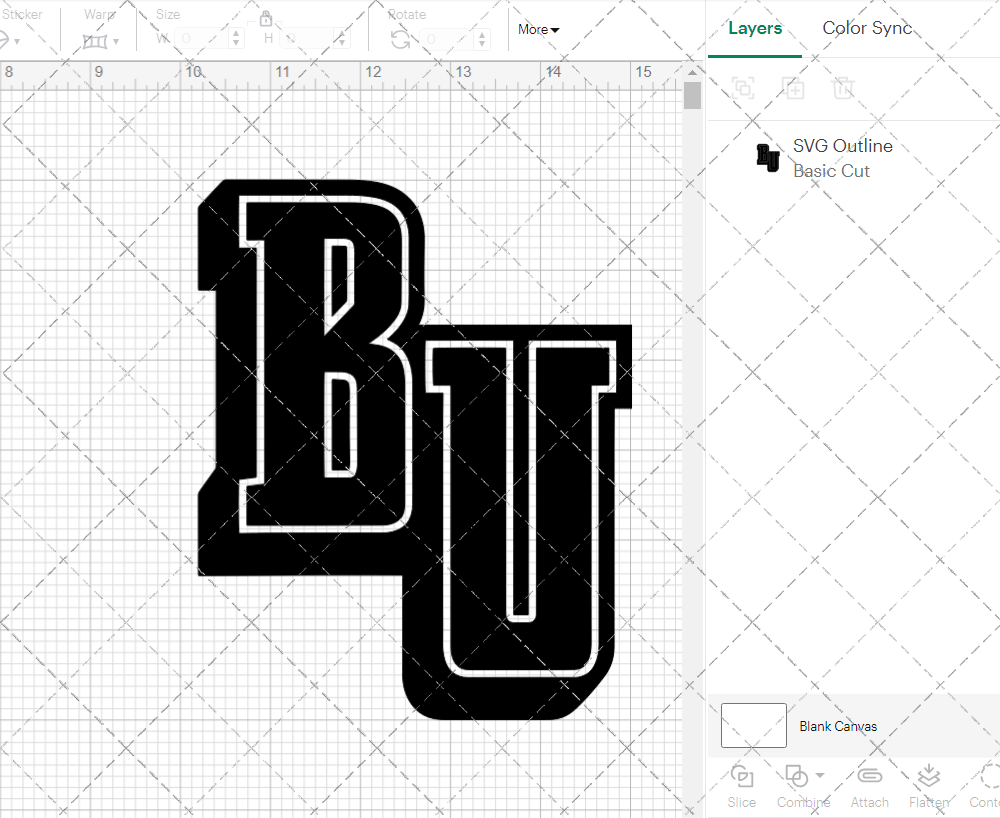The image size is (1000, 818).
Task: Click the Duplicate layer icon
Action: [794, 88]
